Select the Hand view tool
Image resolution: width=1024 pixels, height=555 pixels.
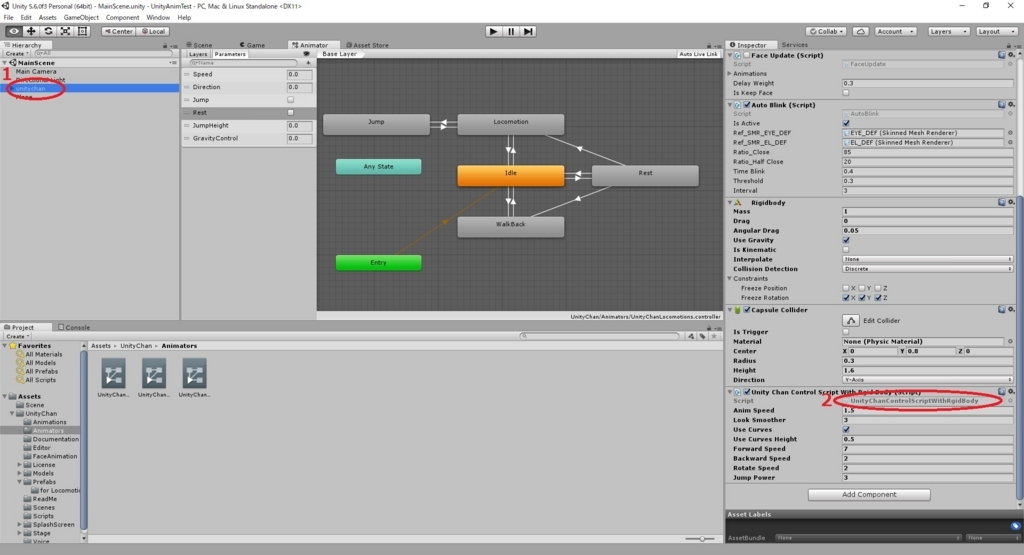[x=13, y=31]
